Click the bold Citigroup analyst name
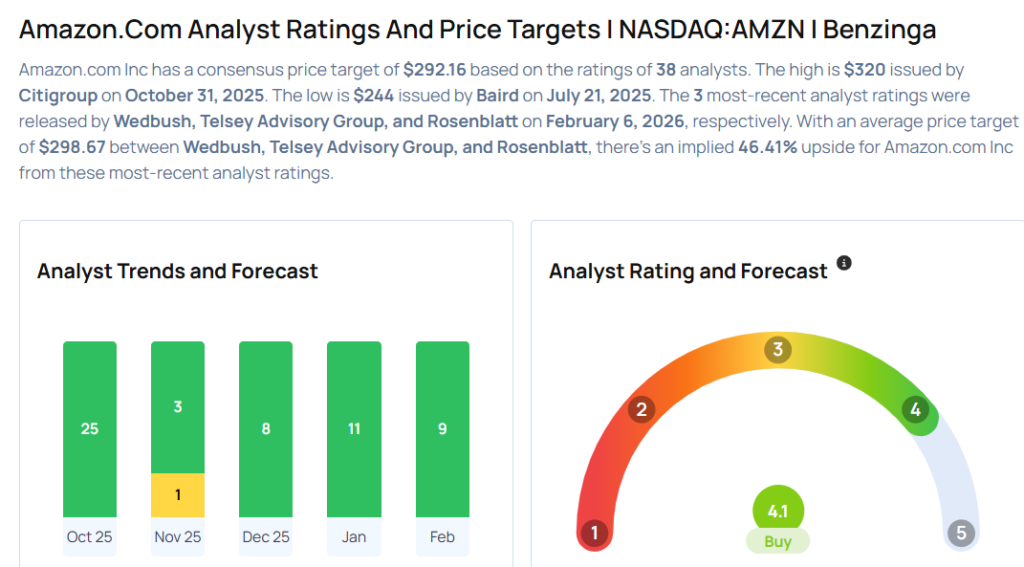 (60, 96)
